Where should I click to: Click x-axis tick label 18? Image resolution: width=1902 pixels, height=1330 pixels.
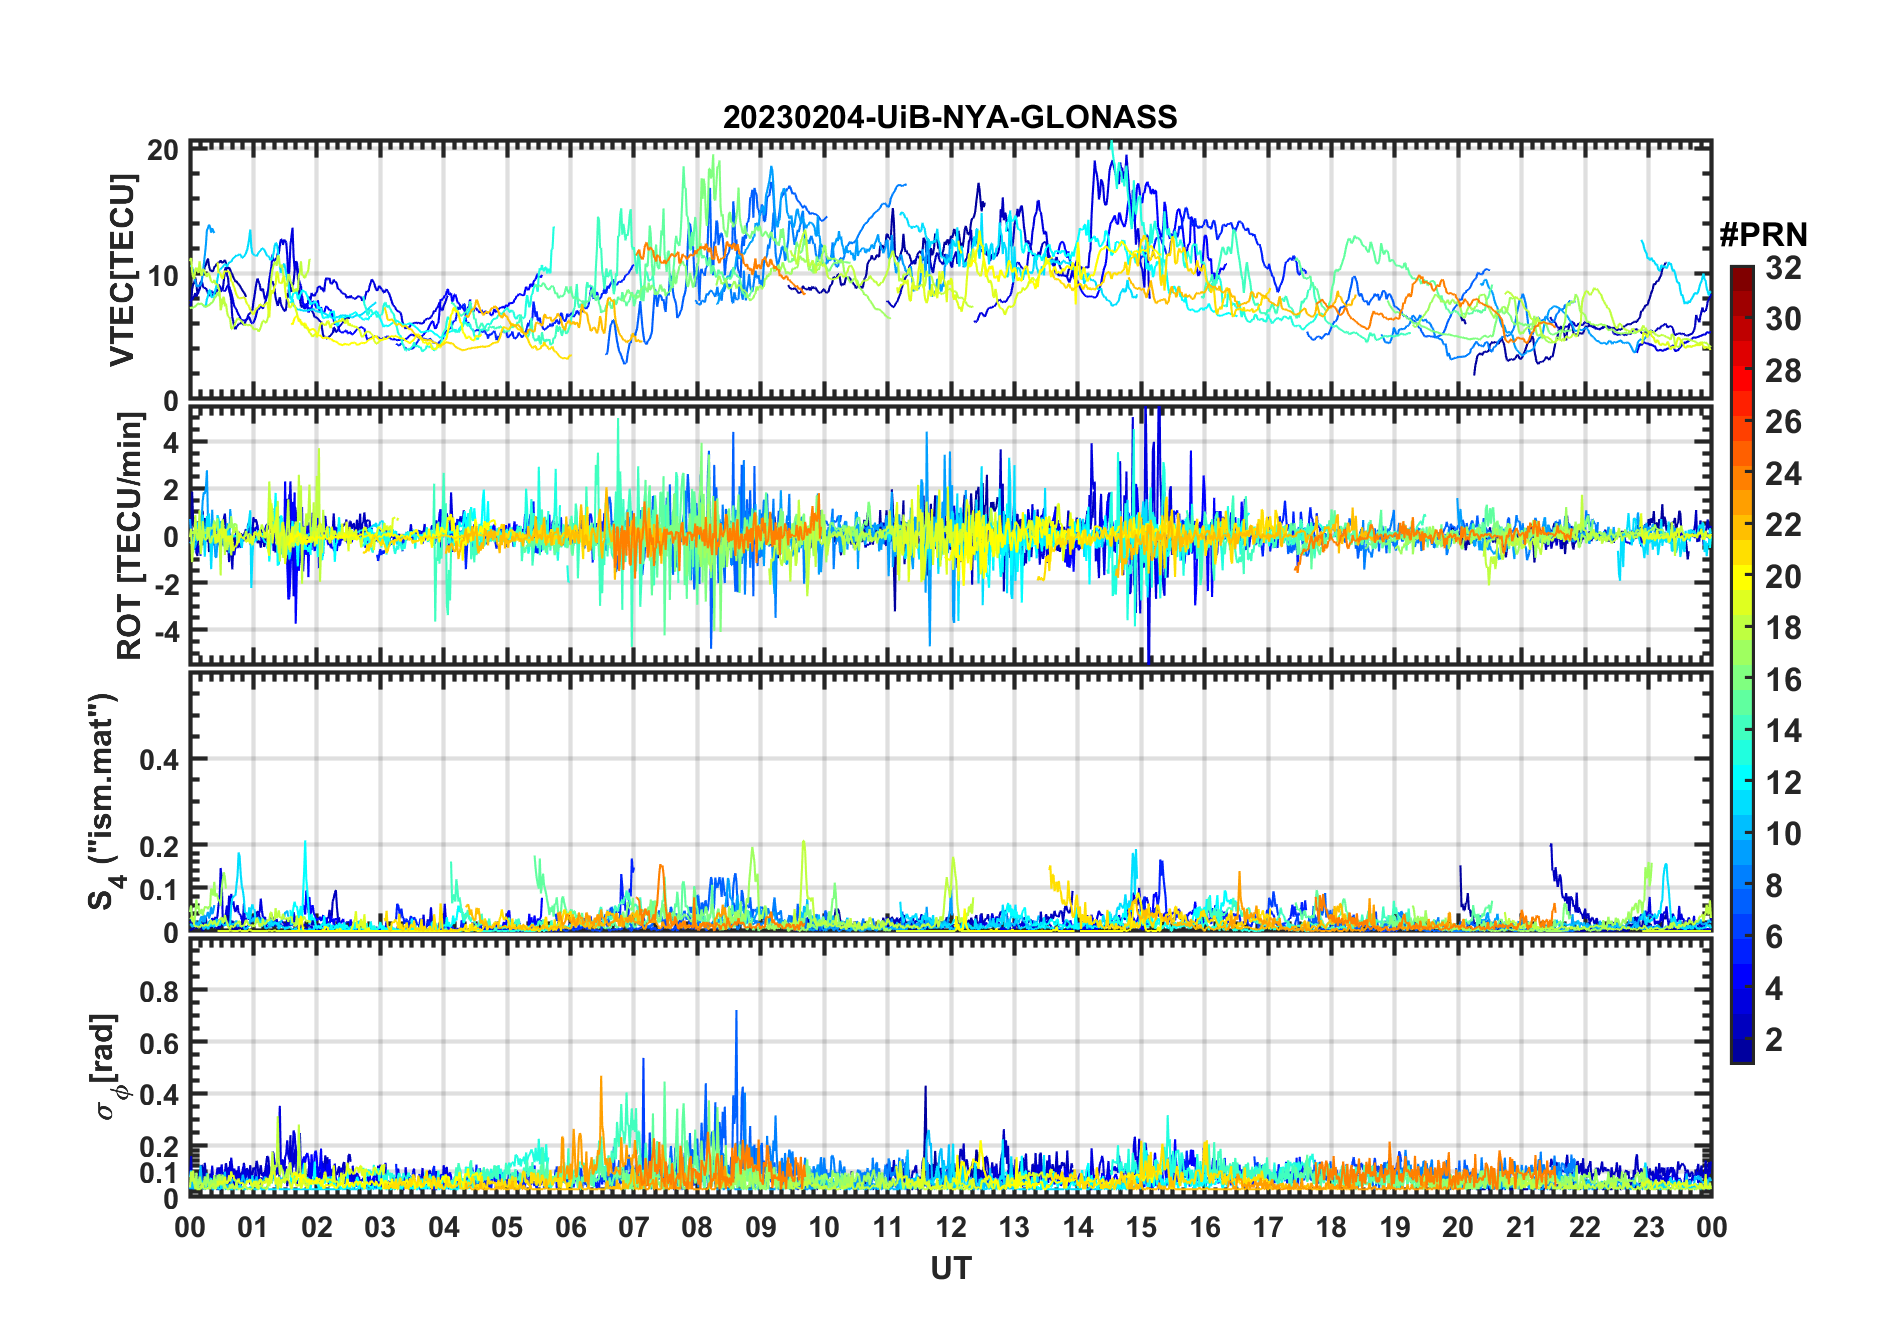[x=1331, y=1227]
